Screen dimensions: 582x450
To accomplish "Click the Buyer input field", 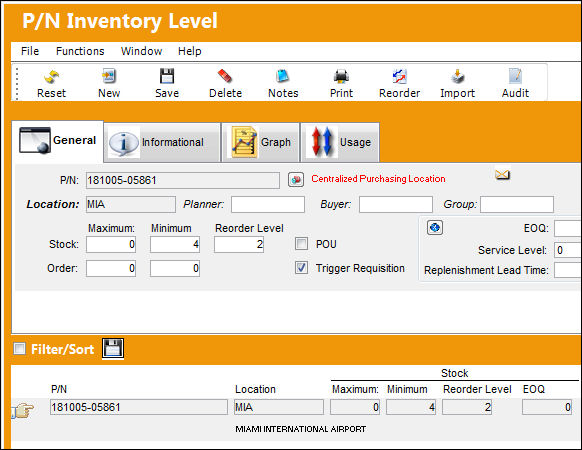I will [396, 205].
